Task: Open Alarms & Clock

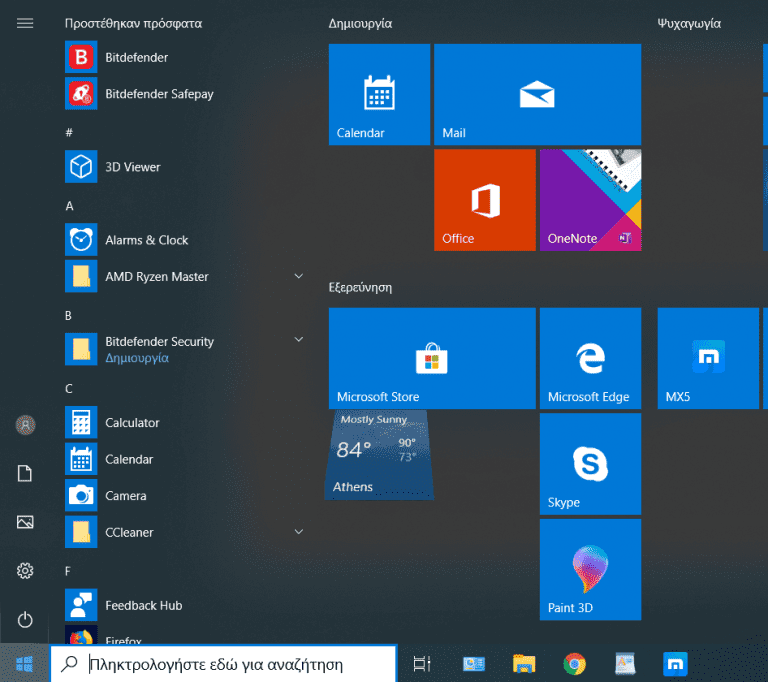Action: pyautogui.click(x=184, y=240)
